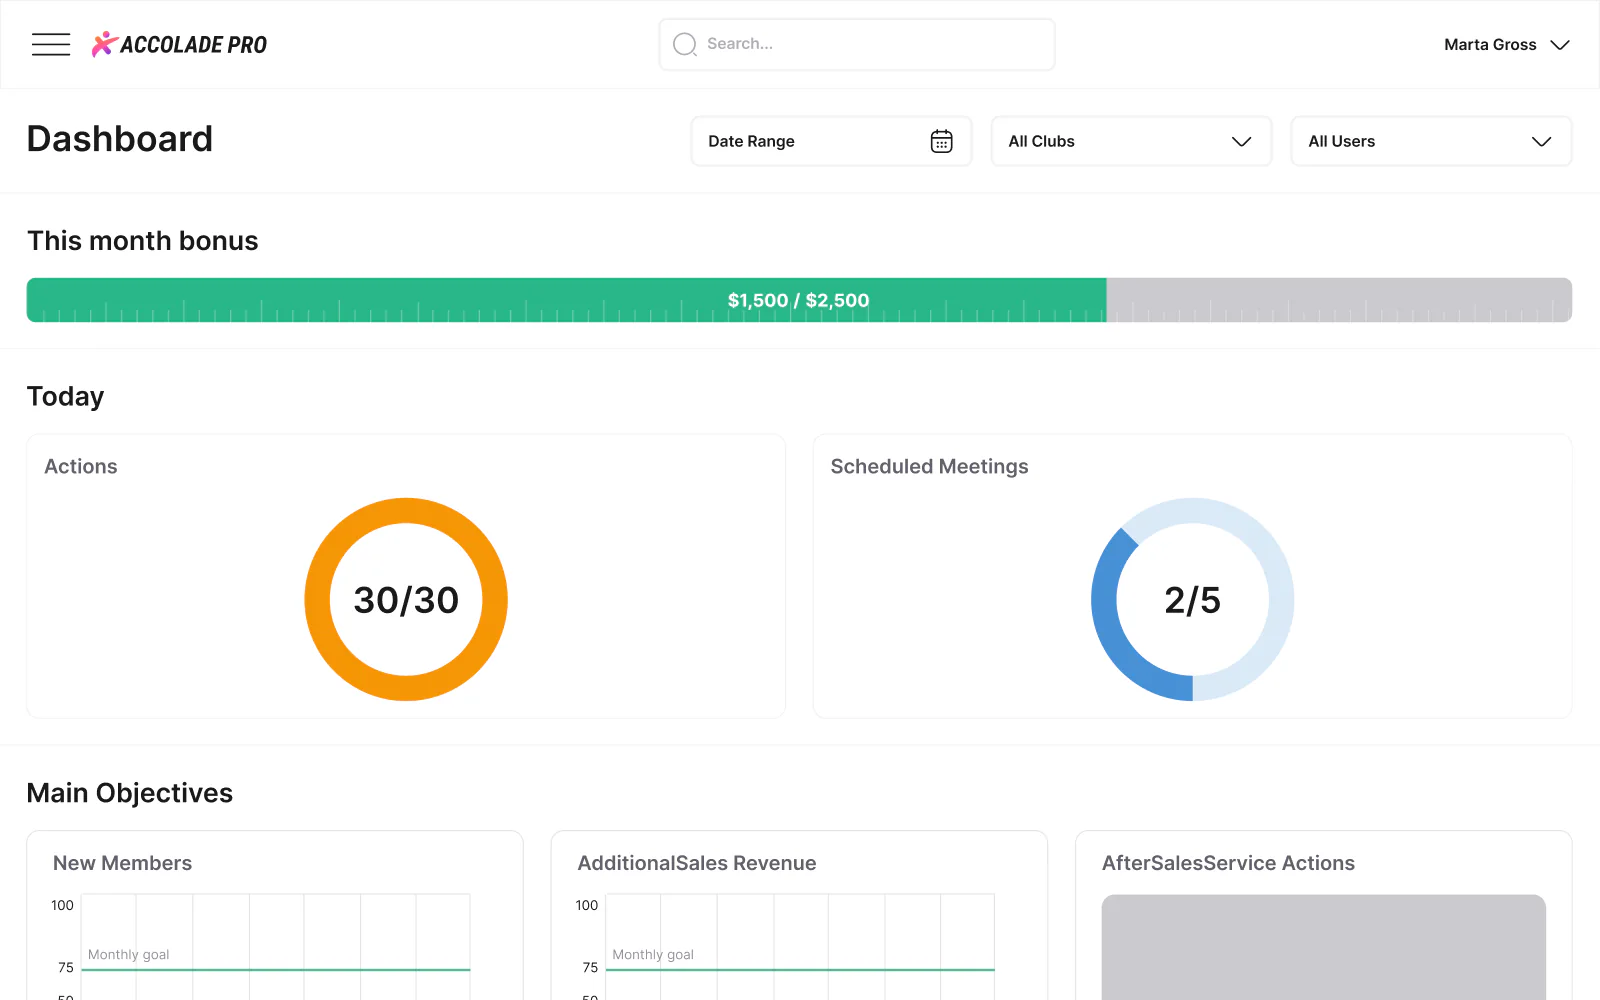The width and height of the screenshot is (1600, 1000).
Task: Click the 'This month bonus' heading
Action: point(143,241)
